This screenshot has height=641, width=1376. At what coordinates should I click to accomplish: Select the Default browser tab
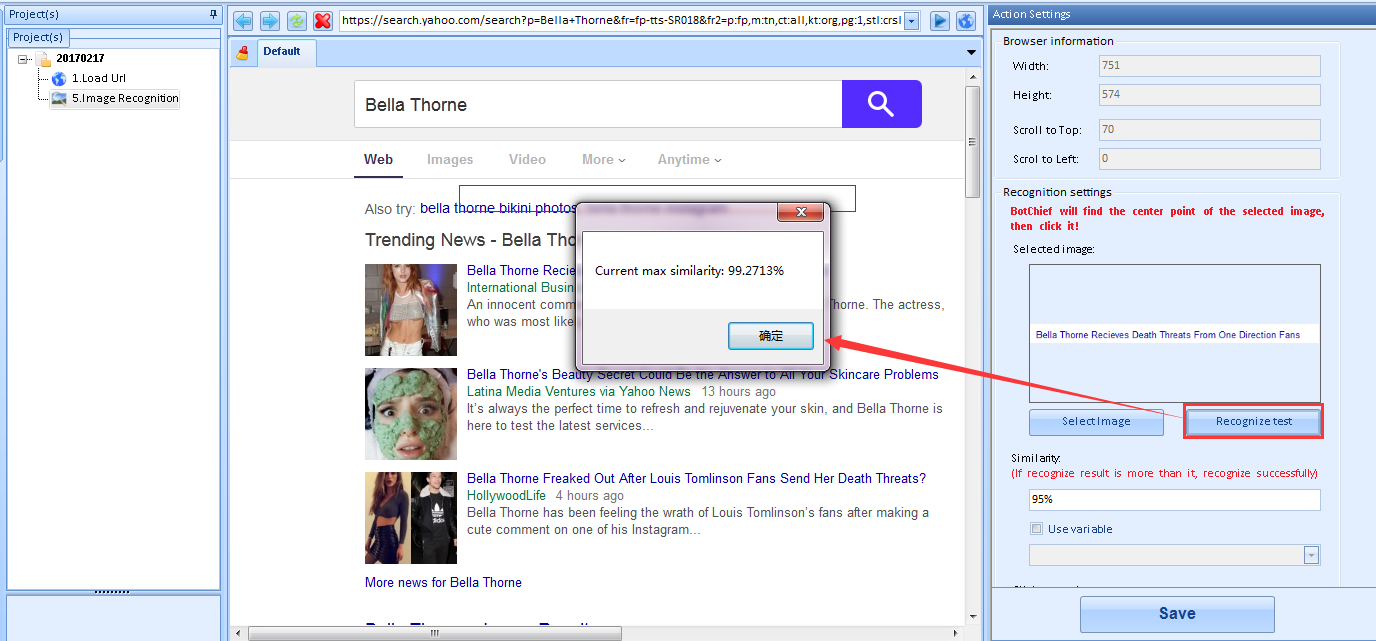tap(282, 52)
